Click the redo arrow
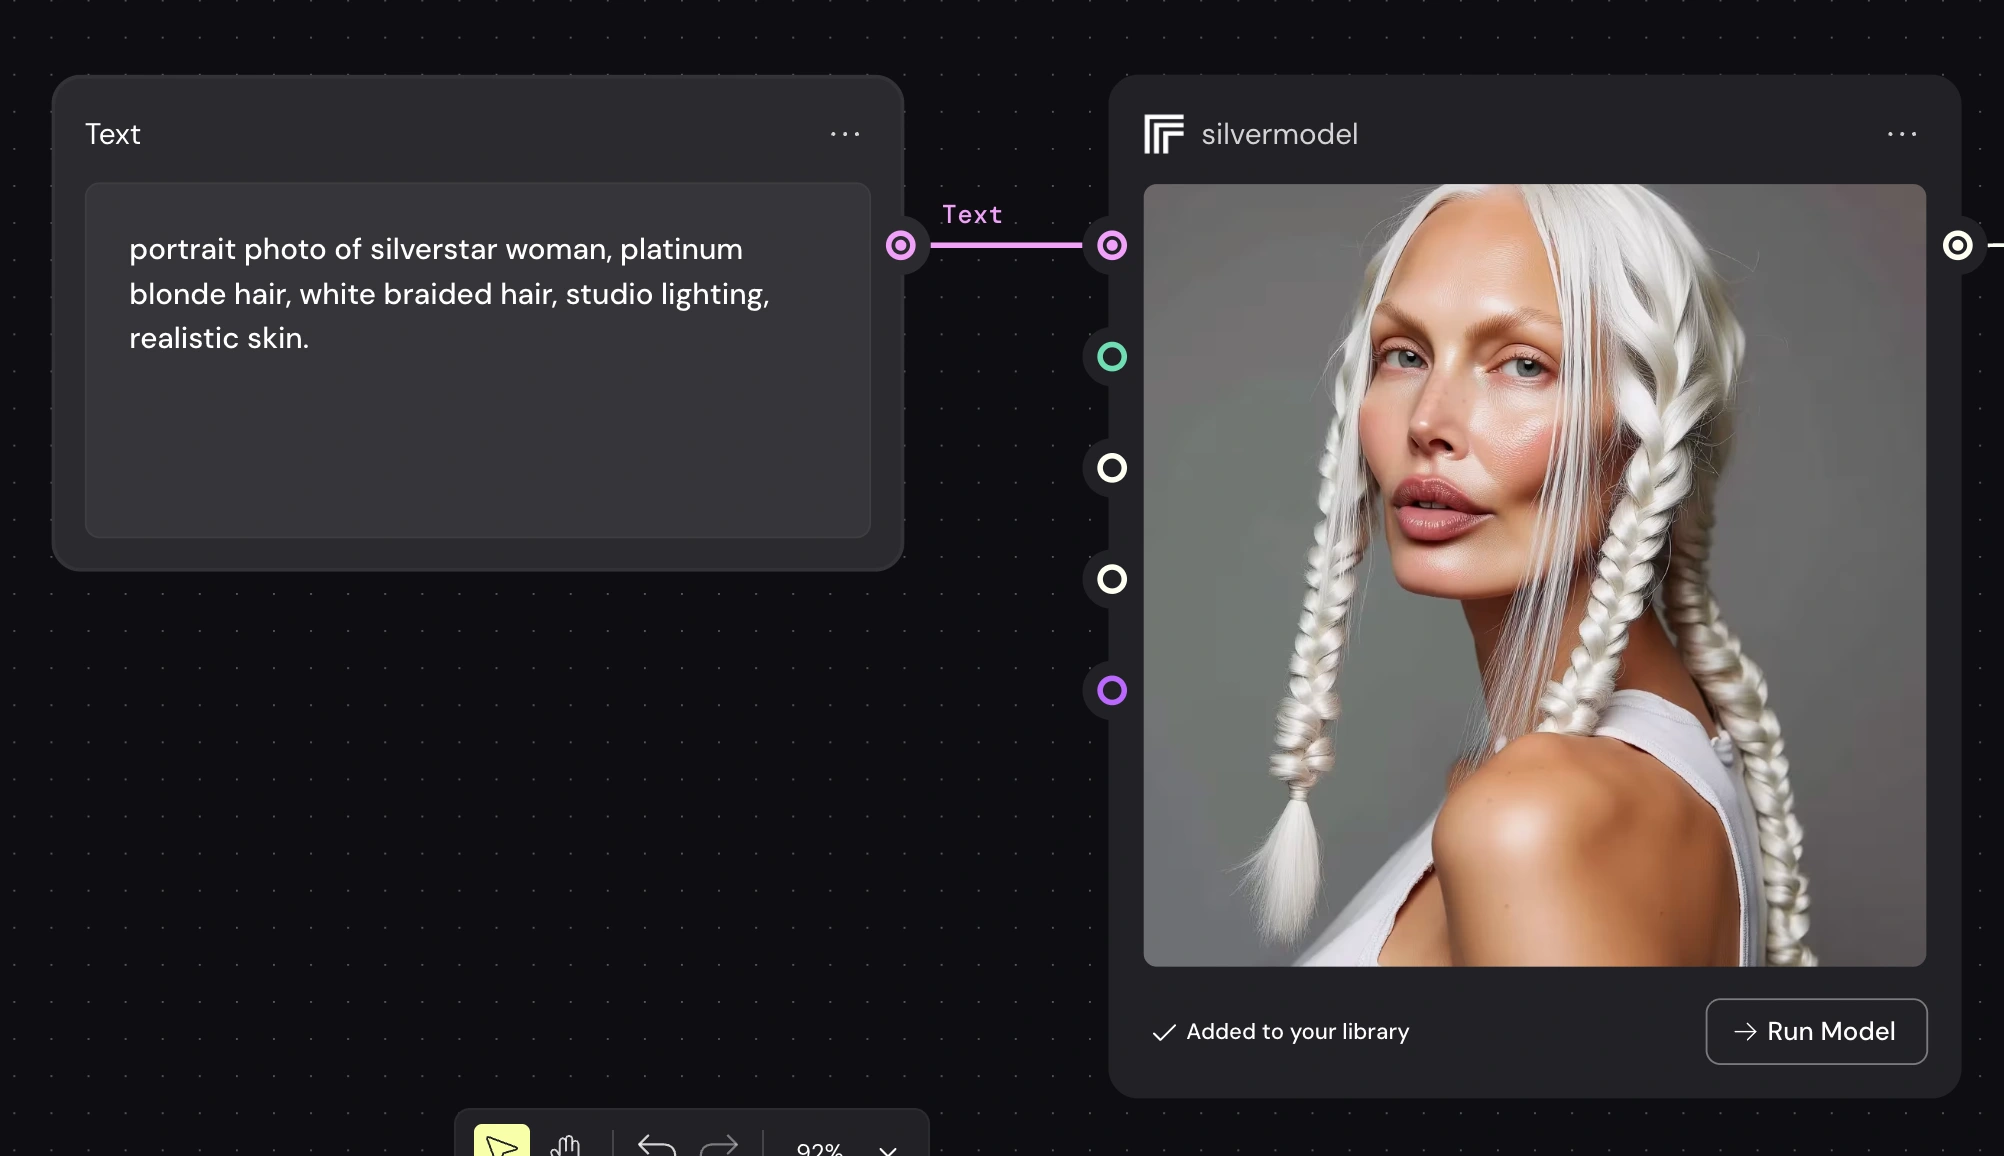Viewport: 2004px width, 1156px height. click(x=719, y=1145)
